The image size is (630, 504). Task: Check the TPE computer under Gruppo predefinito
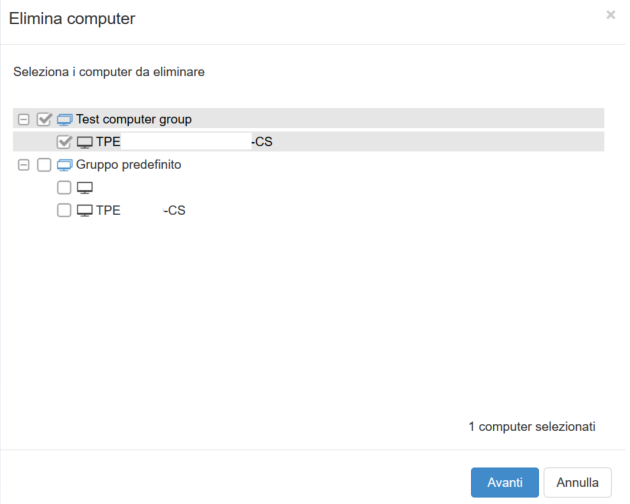64,210
